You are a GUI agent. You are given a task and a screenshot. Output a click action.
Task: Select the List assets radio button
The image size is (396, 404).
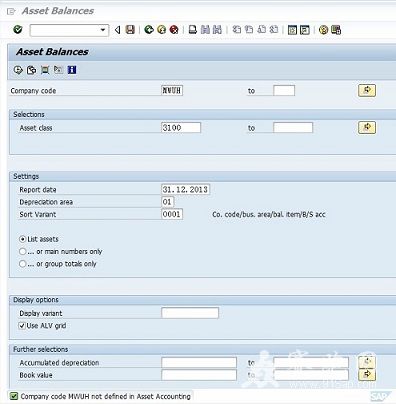pos(22,239)
